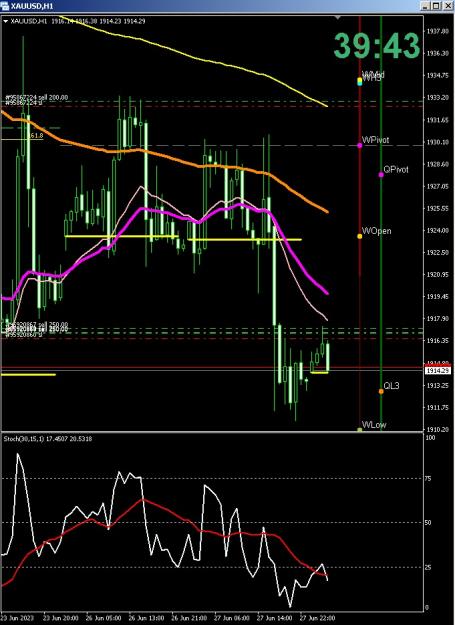Select the WLow marker square
This screenshot has width=455, height=625.
[x=360, y=430]
